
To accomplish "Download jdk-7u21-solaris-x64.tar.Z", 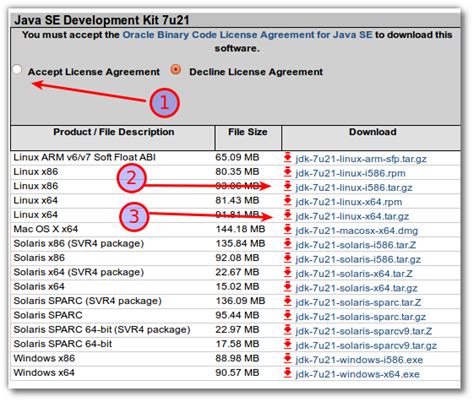I will (x=354, y=274).
